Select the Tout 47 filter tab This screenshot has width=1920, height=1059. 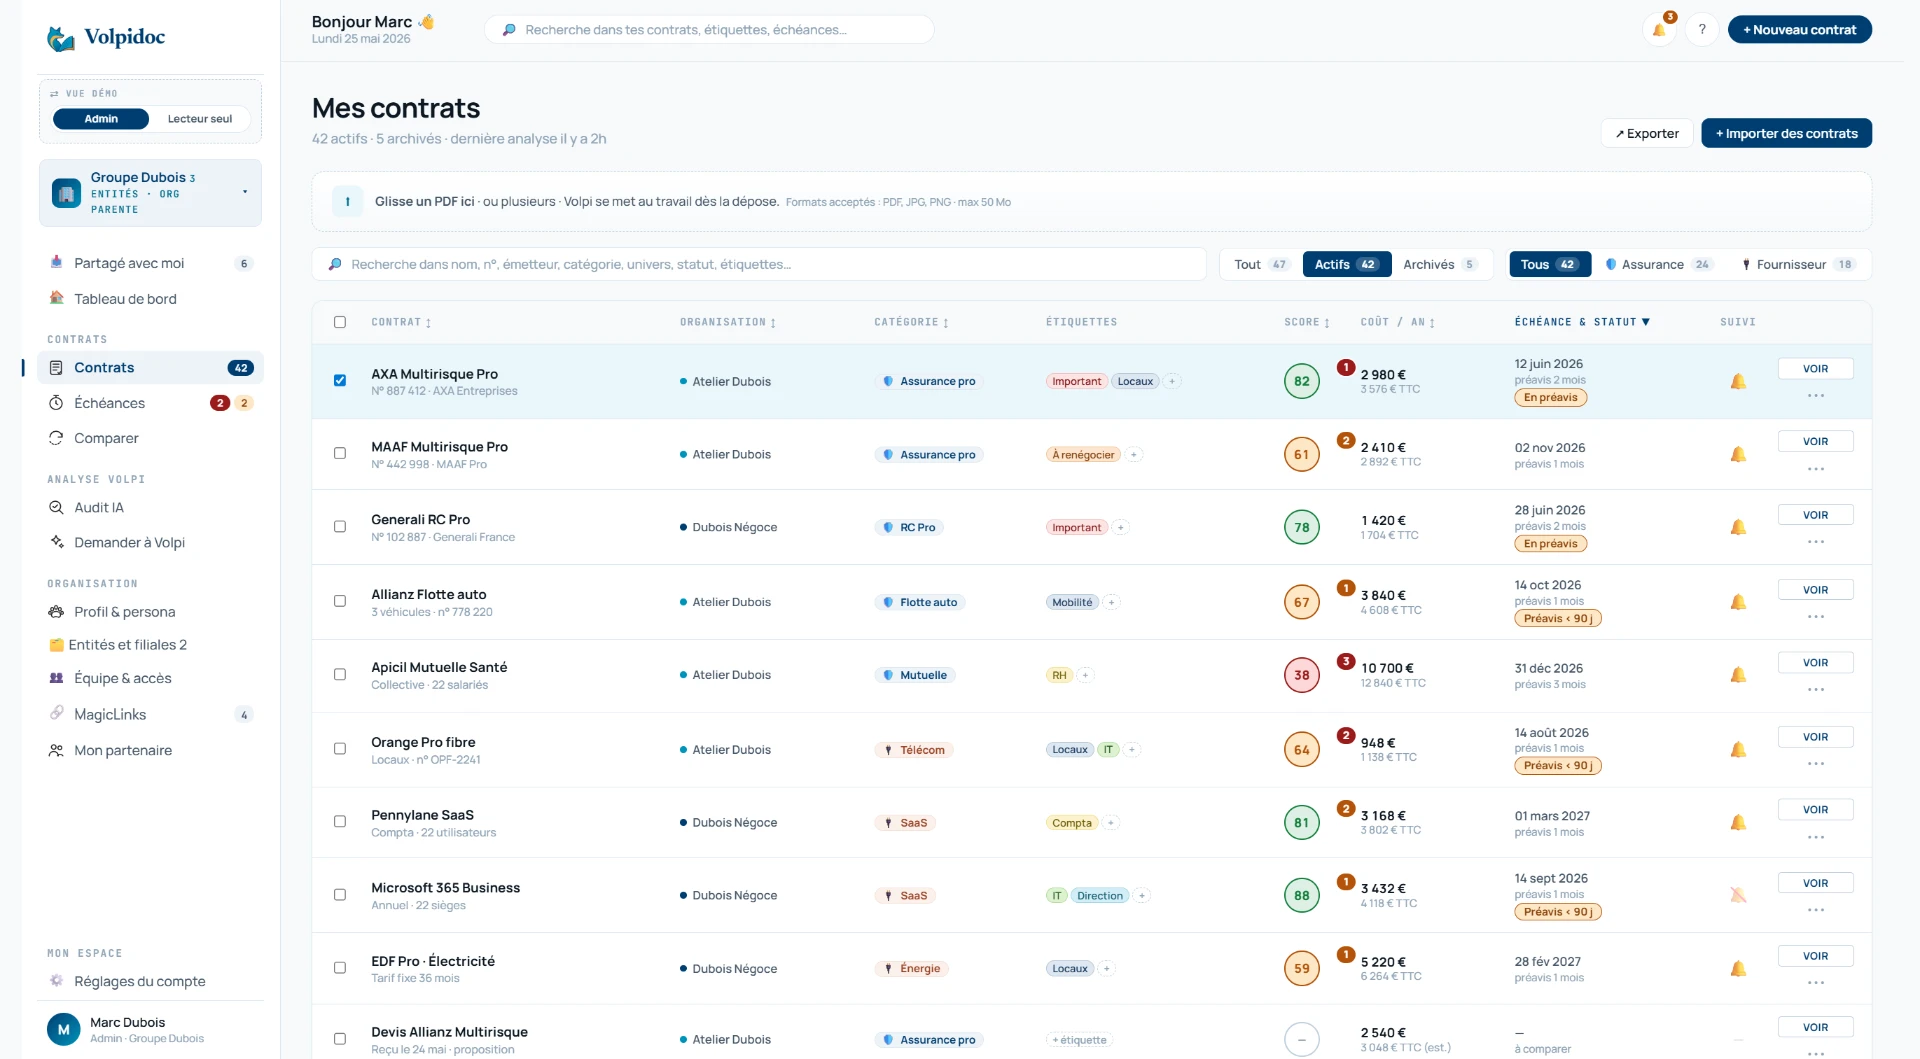[1260, 264]
